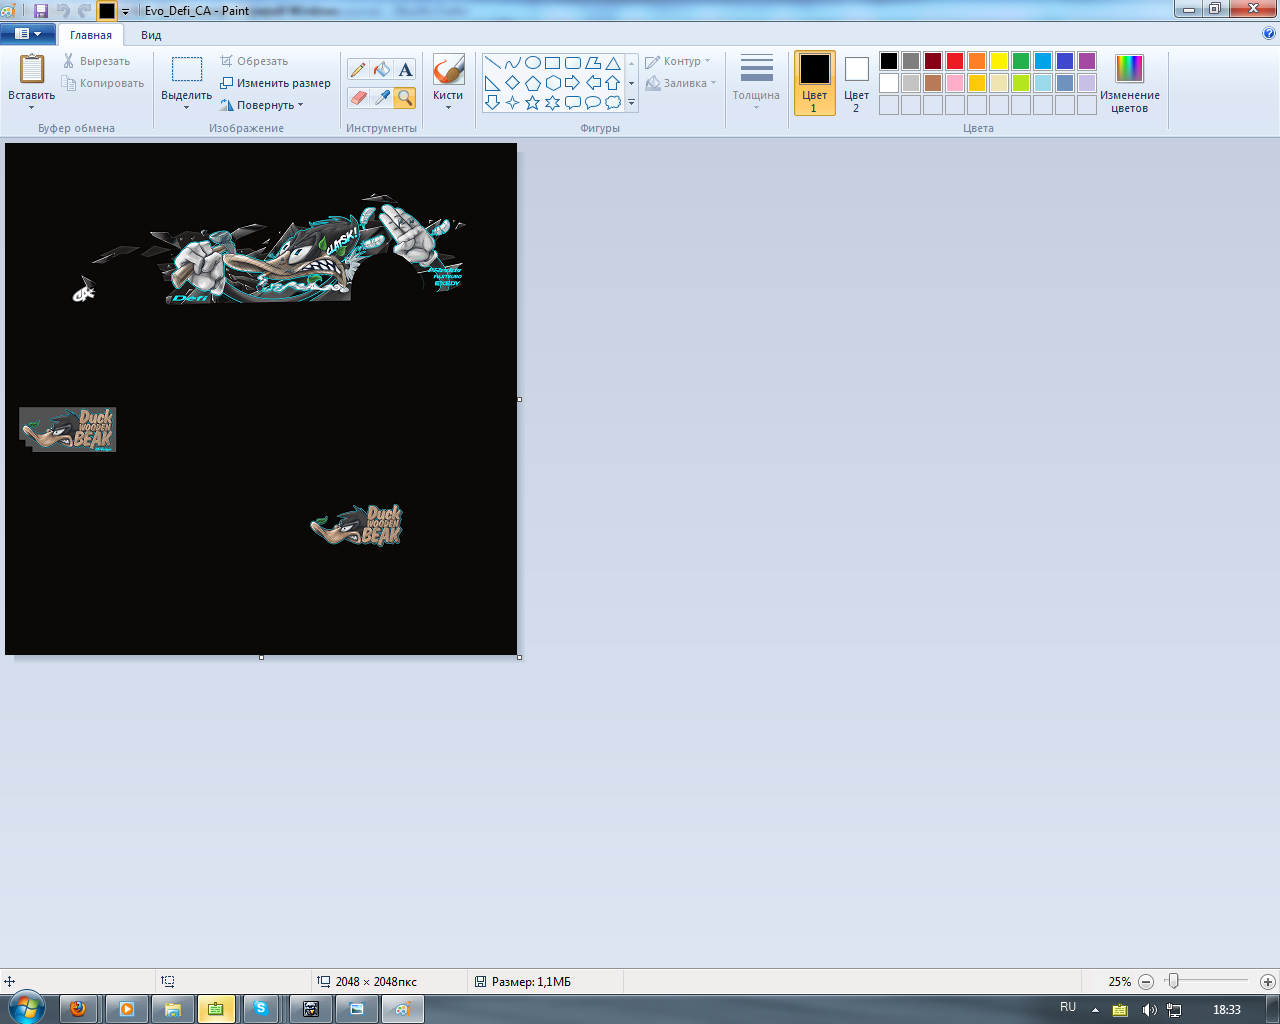Select the Magnifier tool

coord(405,97)
